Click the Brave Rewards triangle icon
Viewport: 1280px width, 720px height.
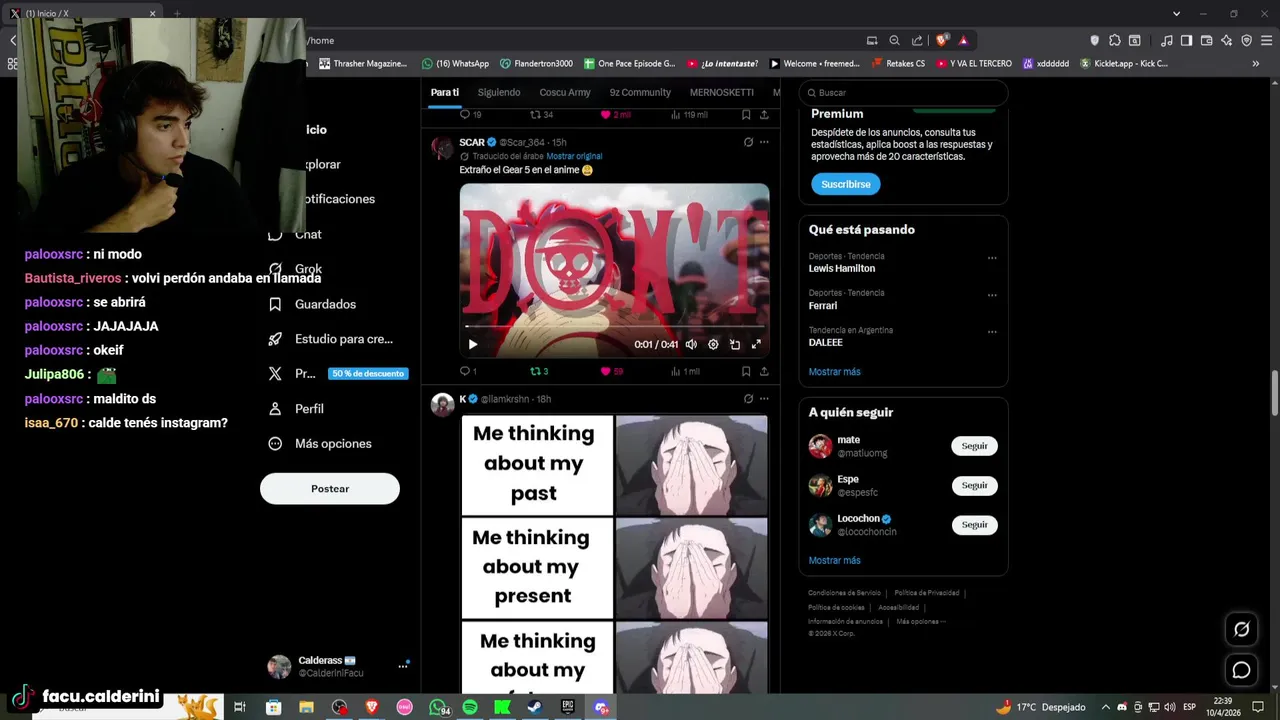pyautogui.click(x=963, y=40)
